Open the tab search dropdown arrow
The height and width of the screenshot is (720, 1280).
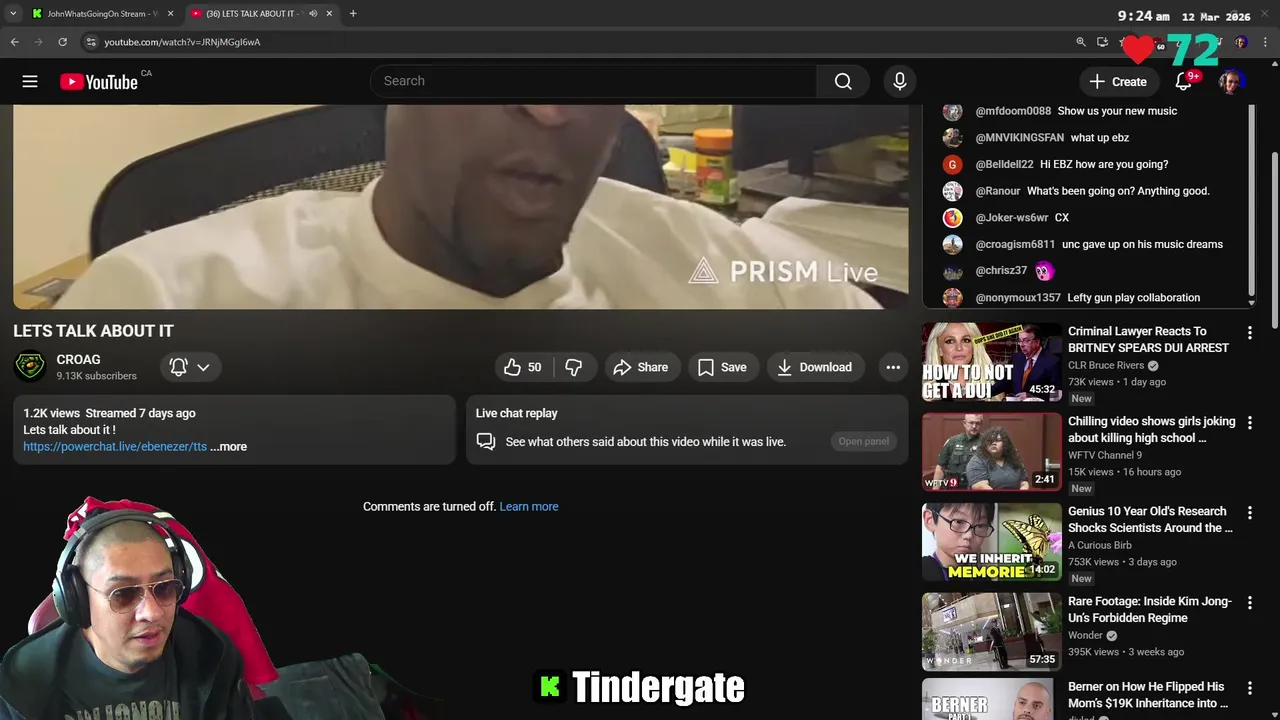tap(13, 14)
